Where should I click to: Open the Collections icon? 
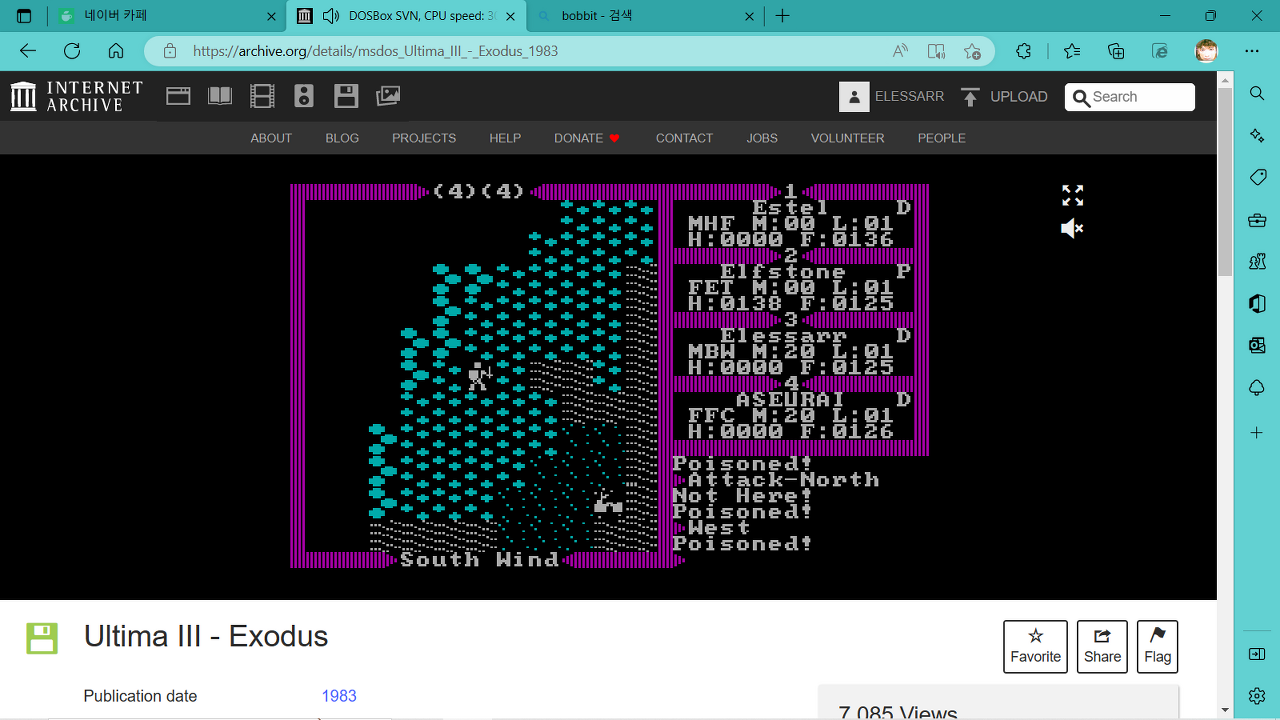click(1116, 51)
